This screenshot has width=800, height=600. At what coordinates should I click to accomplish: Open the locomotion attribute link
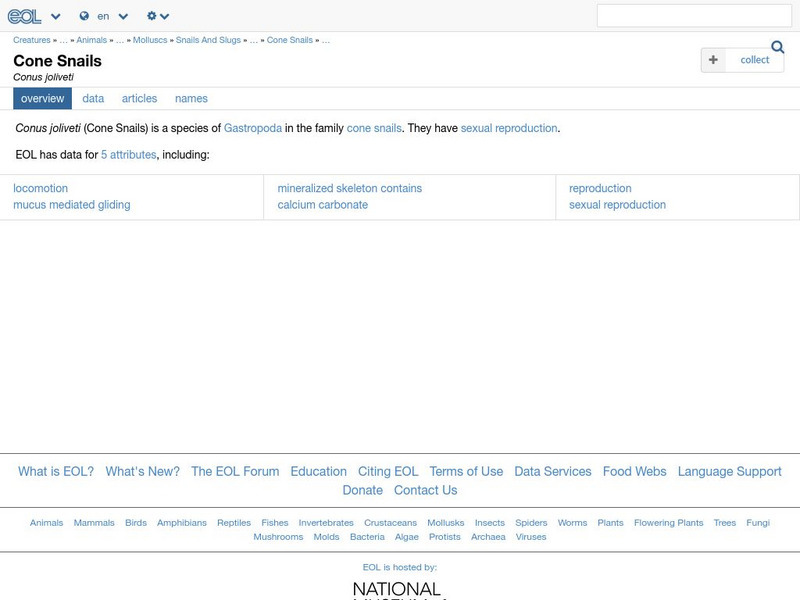(40, 188)
